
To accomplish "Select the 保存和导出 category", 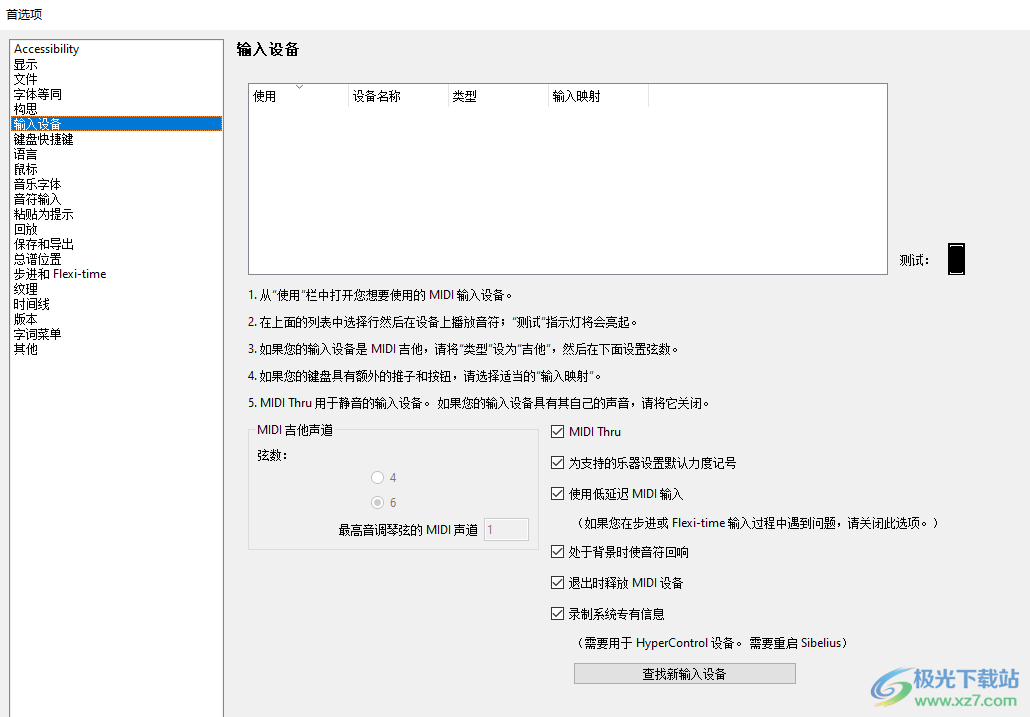I will pyautogui.click(x=42, y=243).
